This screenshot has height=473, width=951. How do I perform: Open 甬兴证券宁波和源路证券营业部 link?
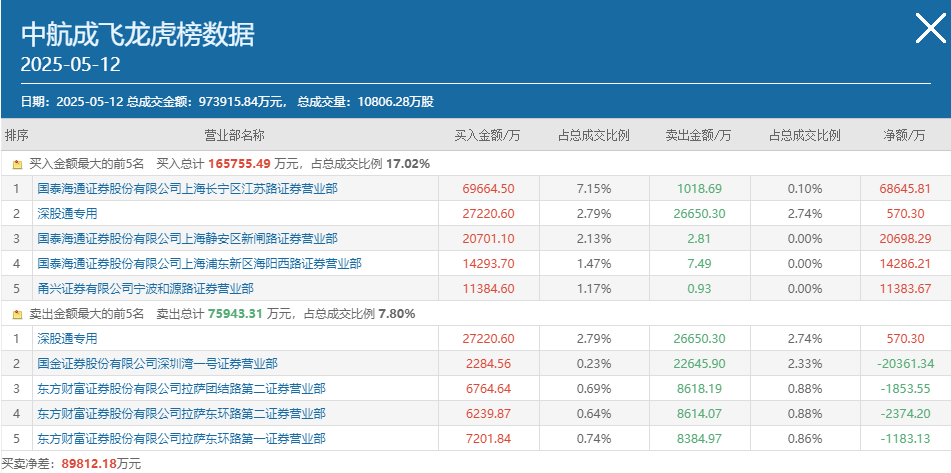[x=146, y=289]
